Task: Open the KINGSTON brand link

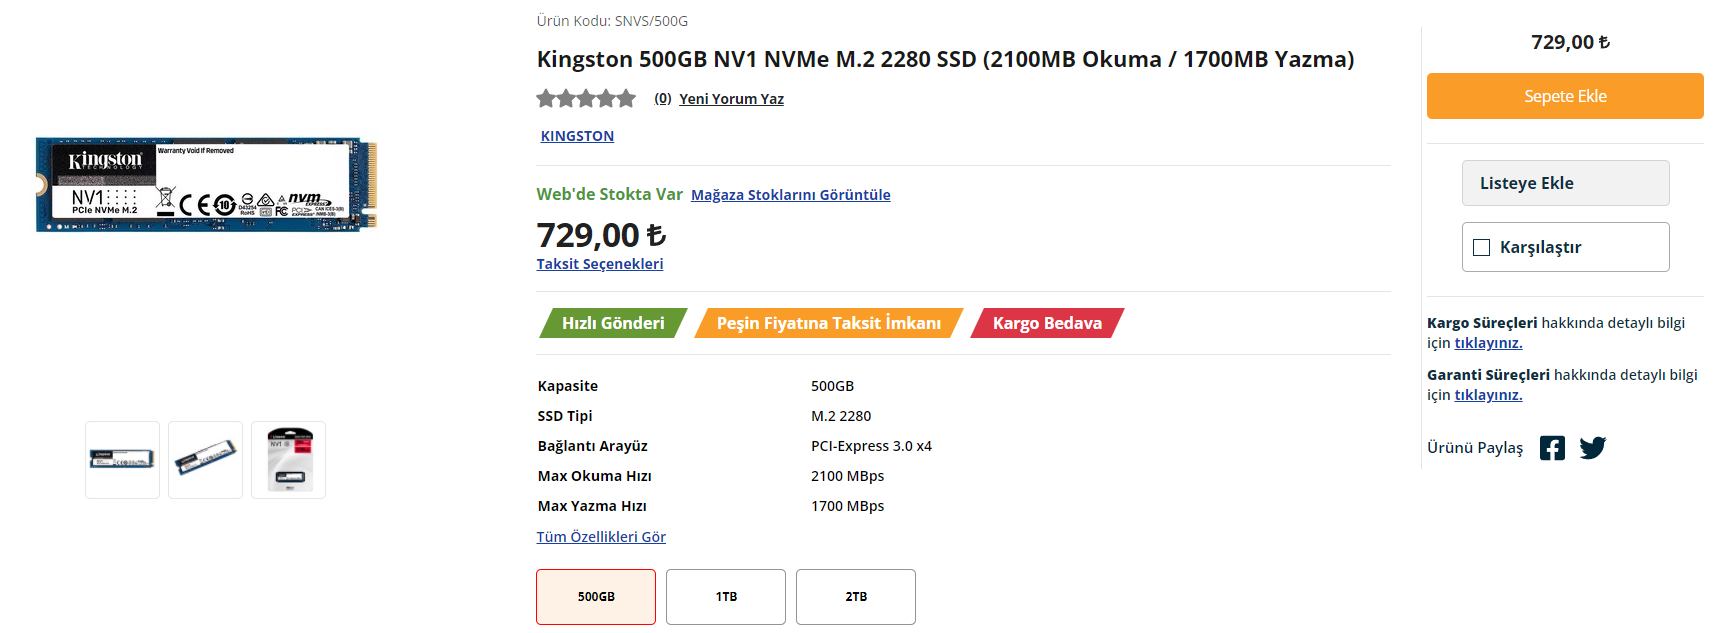Action: click(577, 136)
